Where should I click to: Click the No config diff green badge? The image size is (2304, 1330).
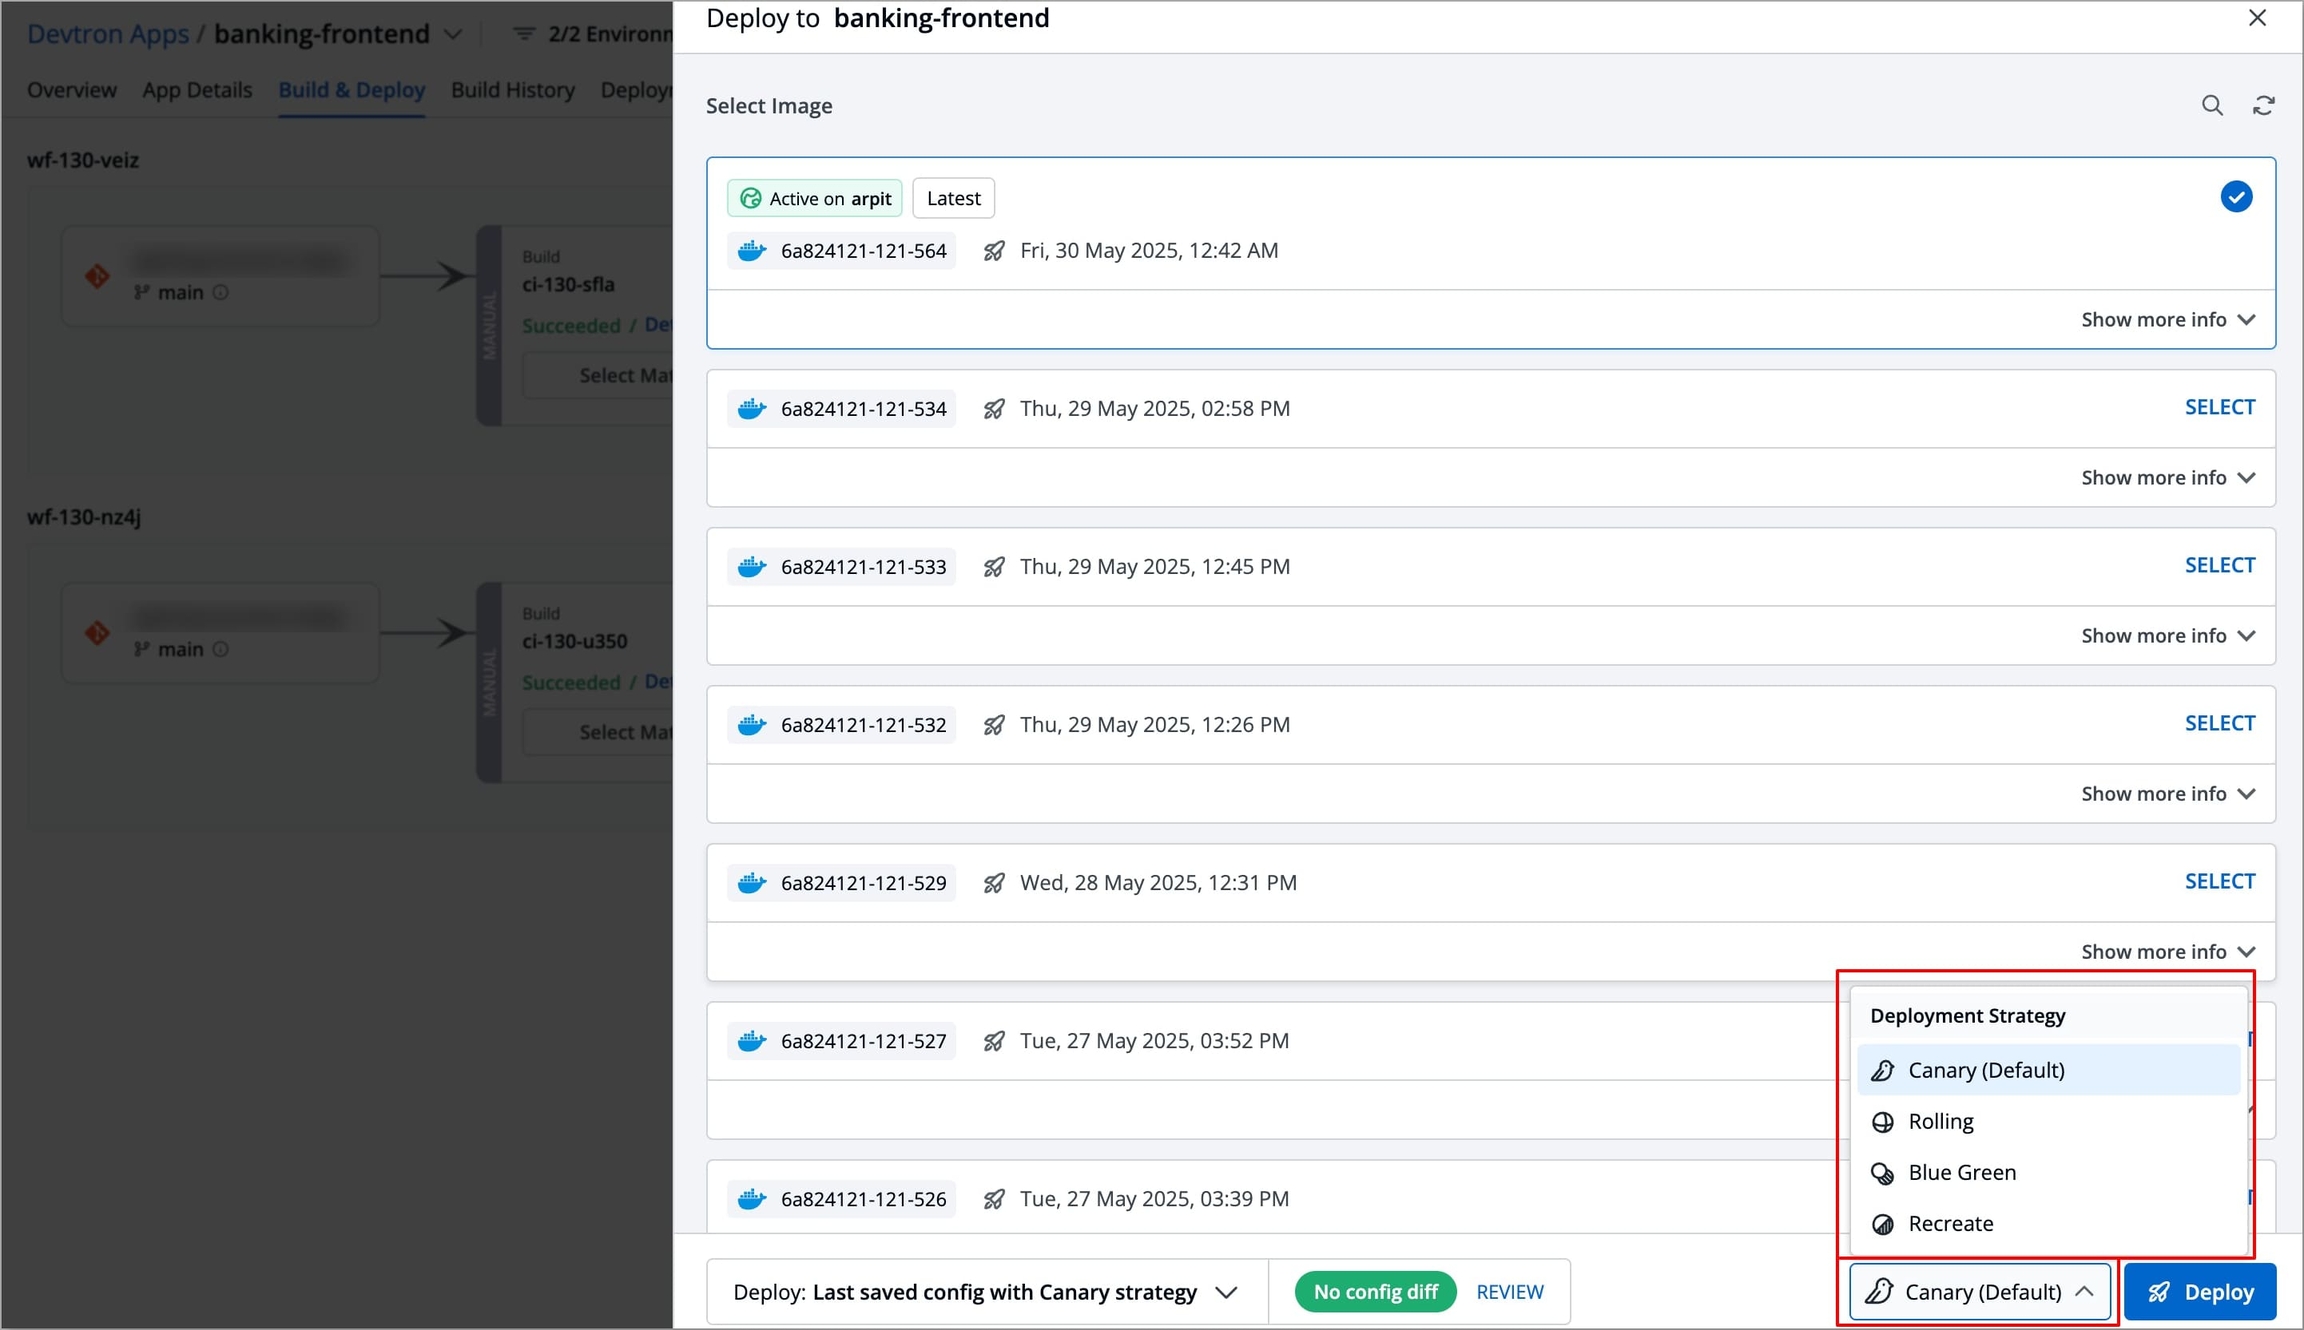coord(1375,1292)
